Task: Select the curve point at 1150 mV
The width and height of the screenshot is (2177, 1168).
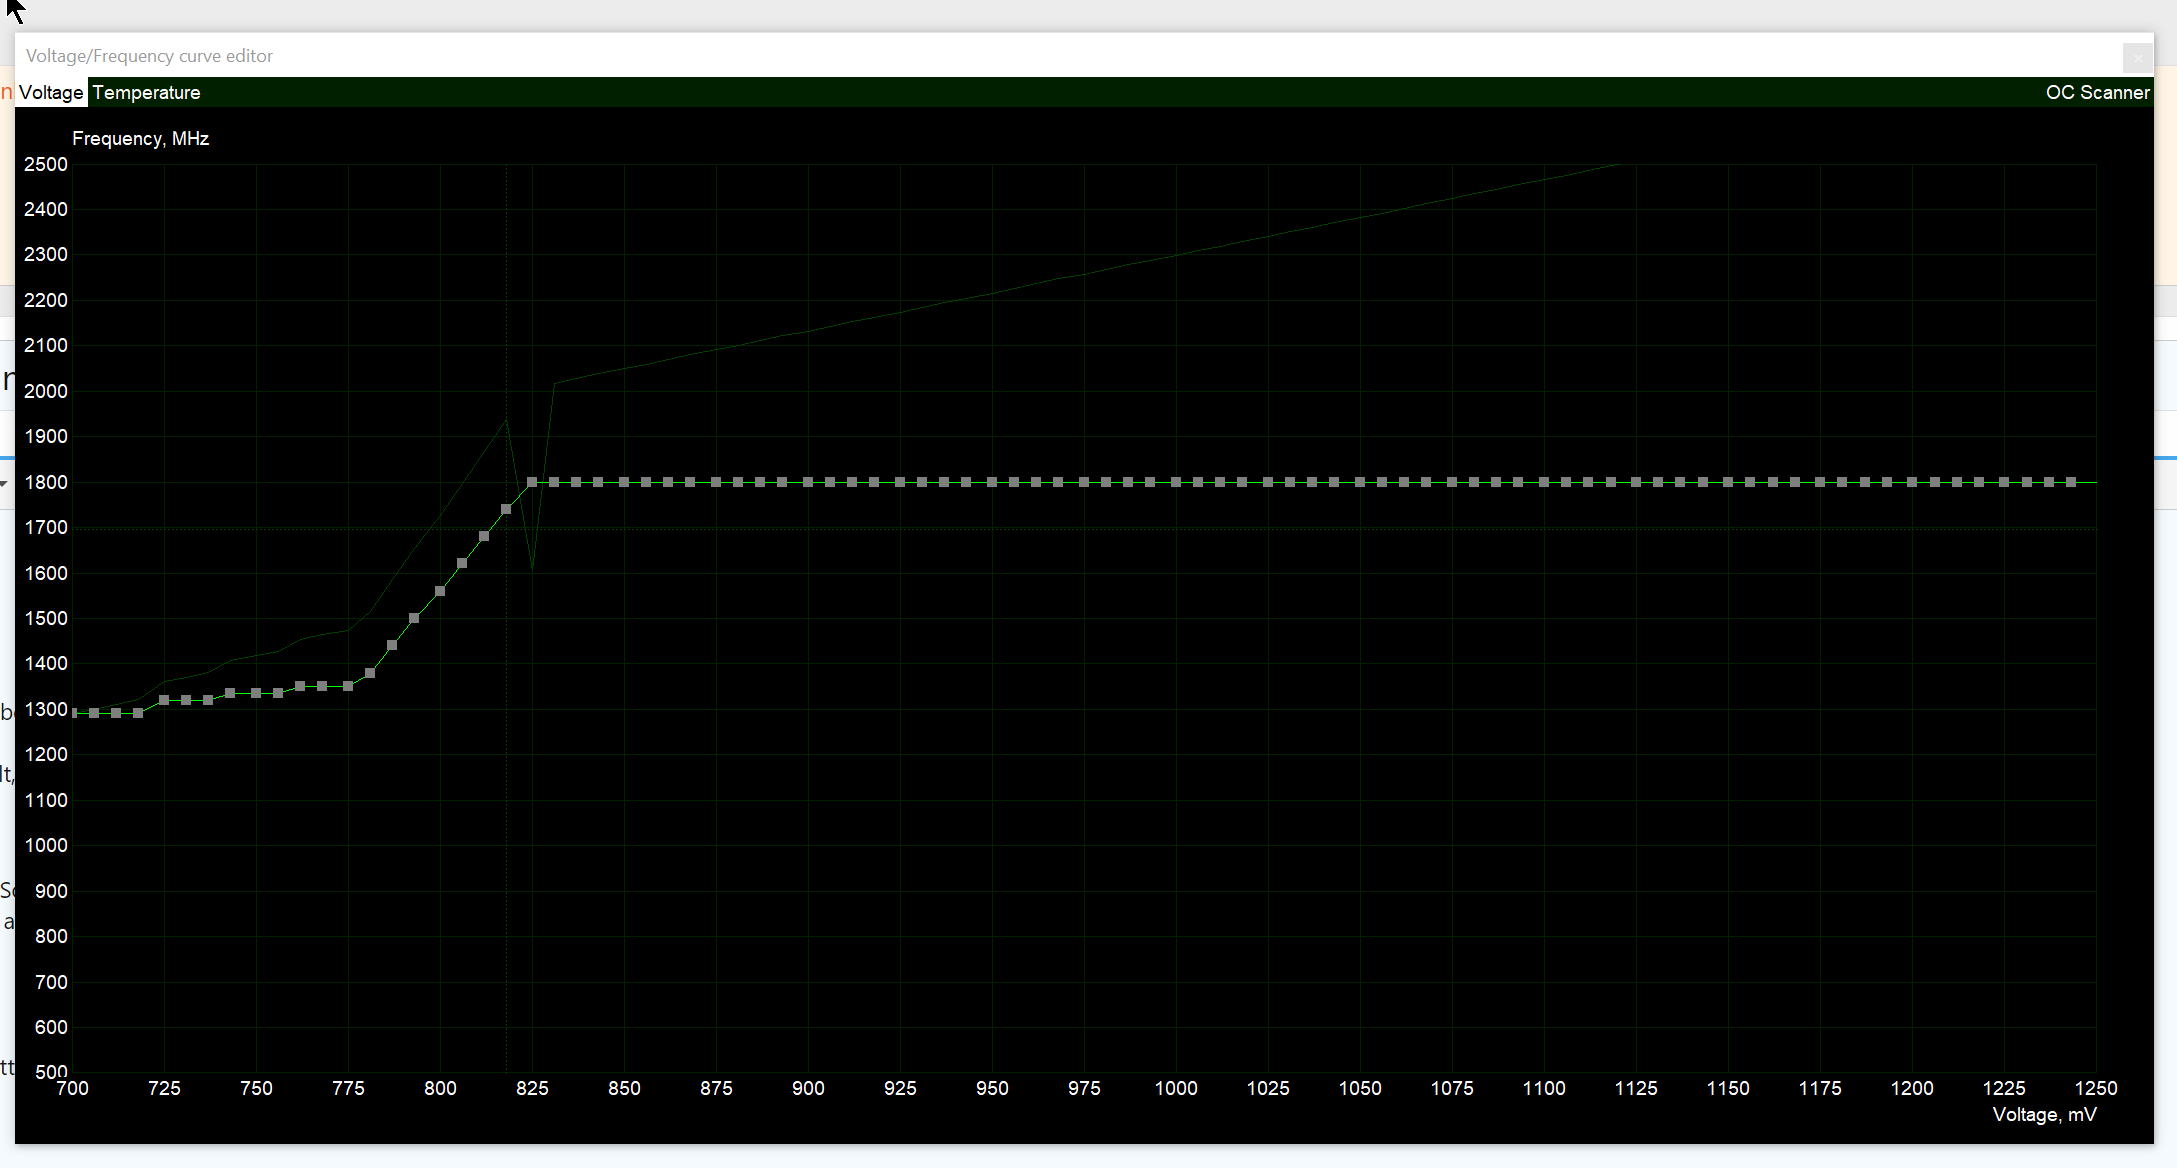Action: click(1728, 482)
